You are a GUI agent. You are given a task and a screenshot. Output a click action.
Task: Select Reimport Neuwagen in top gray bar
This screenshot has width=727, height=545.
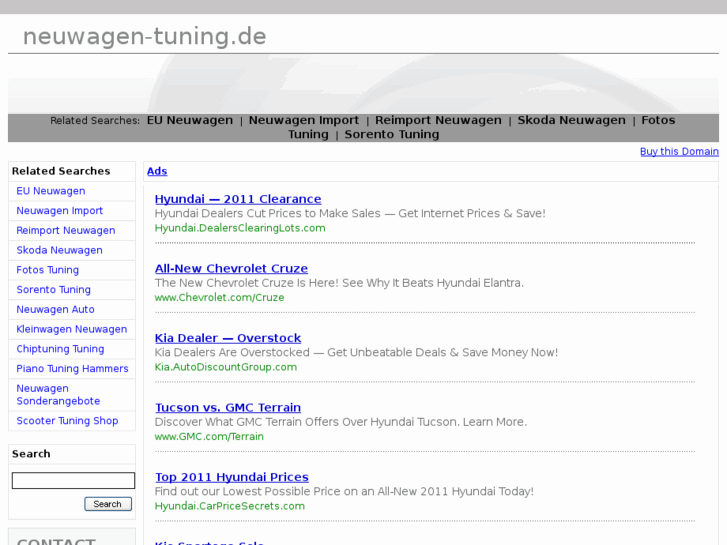pos(438,120)
